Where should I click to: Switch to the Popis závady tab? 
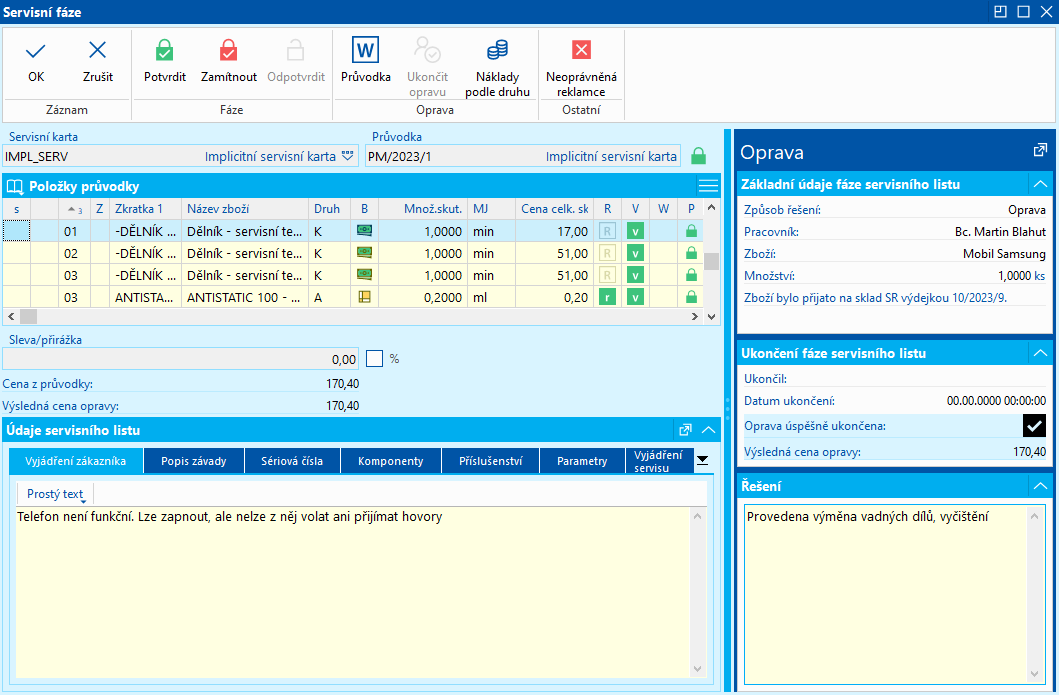pos(194,461)
